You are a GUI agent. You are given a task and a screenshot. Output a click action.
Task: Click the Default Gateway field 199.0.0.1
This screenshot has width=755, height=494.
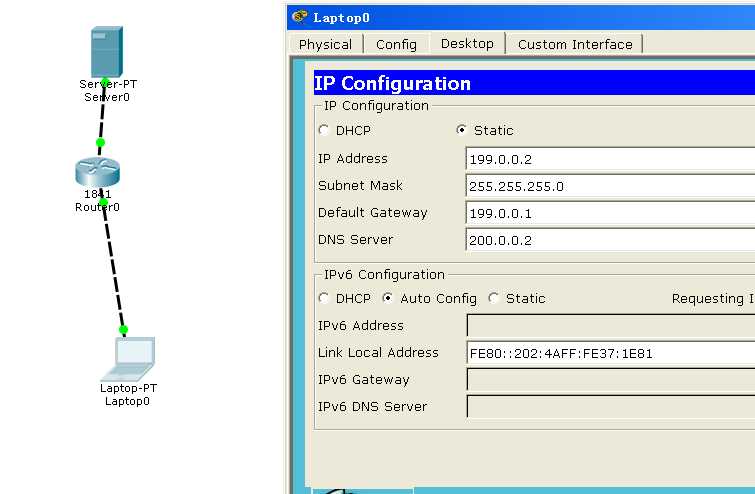point(610,213)
